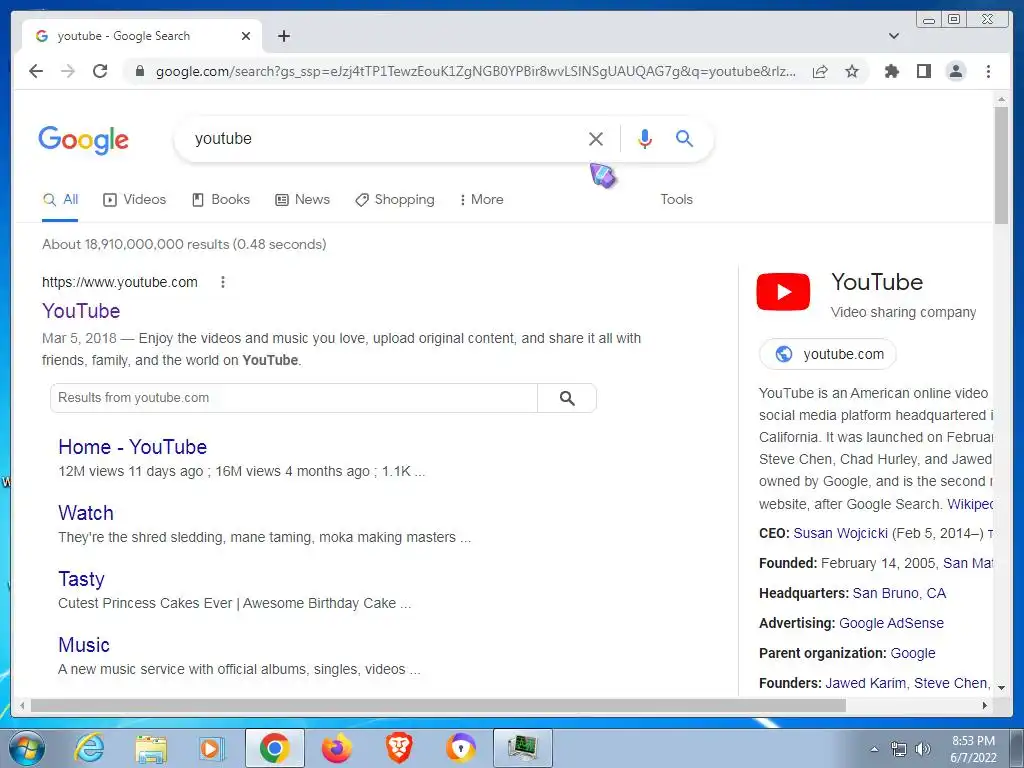1024x768 pixels.
Task: Submit search with magnifier icon
Action: click(684, 138)
